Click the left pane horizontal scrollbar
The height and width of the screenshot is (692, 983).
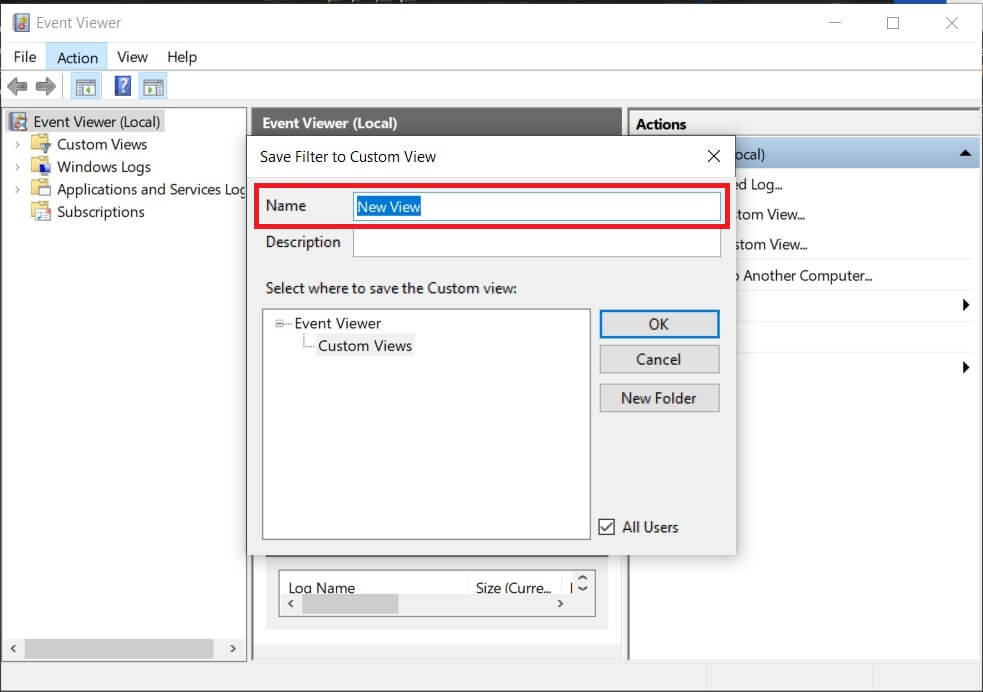pos(120,649)
